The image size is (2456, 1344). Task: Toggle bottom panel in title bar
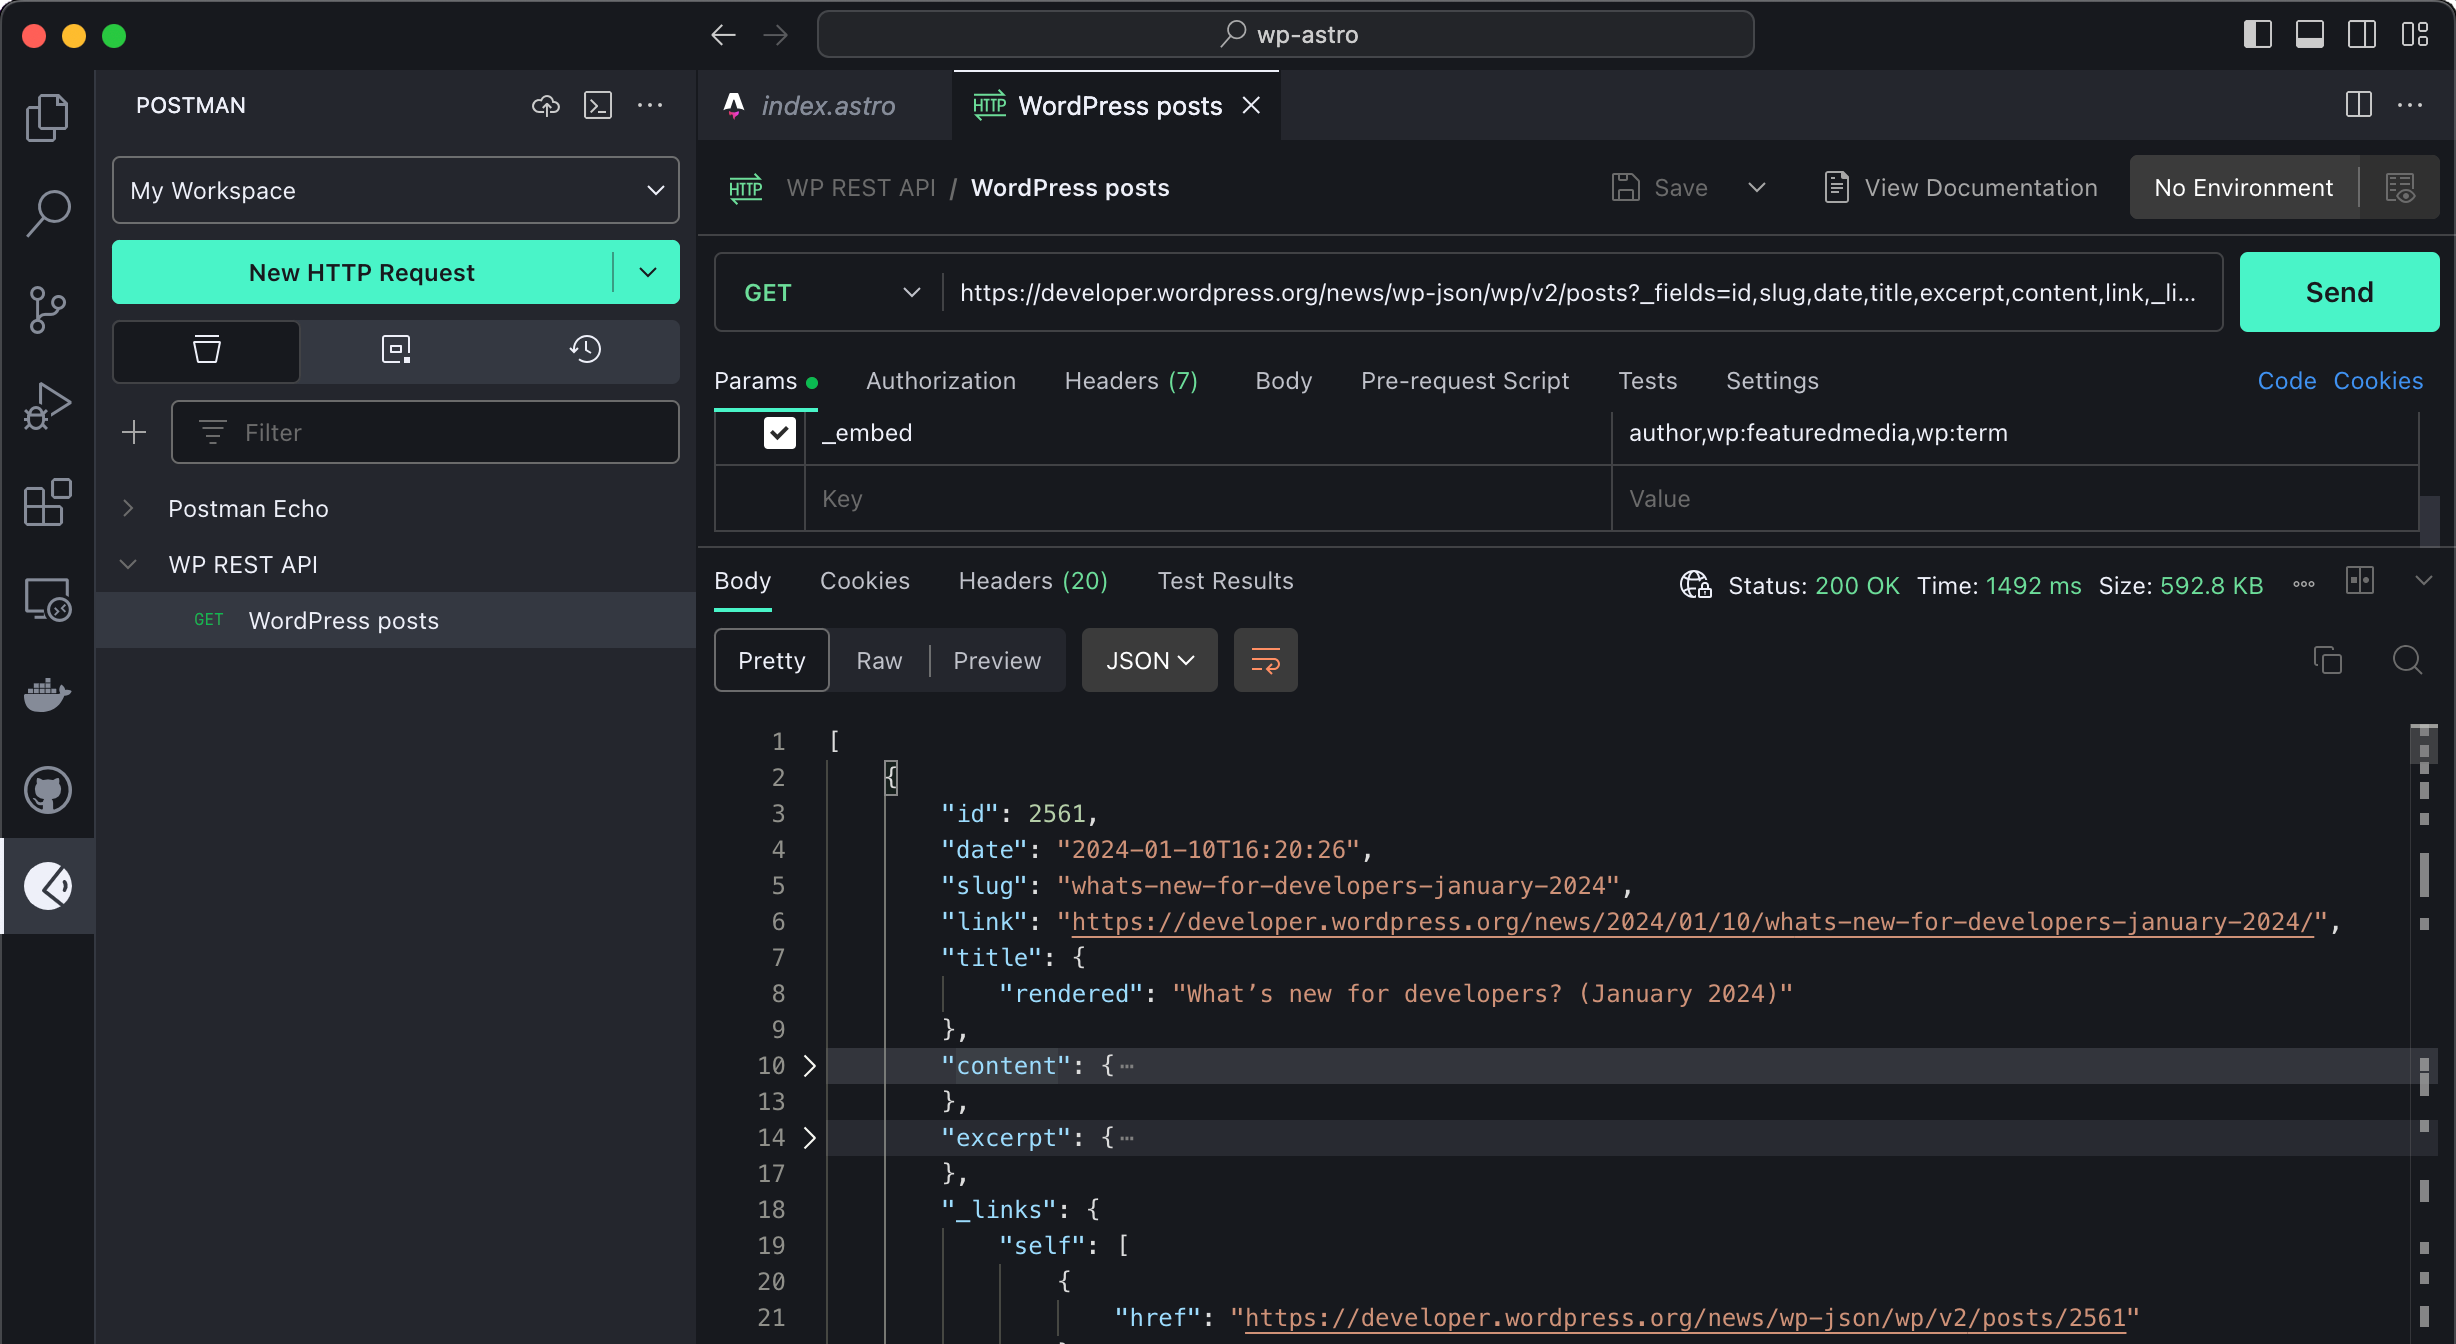(x=2310, y=35)
